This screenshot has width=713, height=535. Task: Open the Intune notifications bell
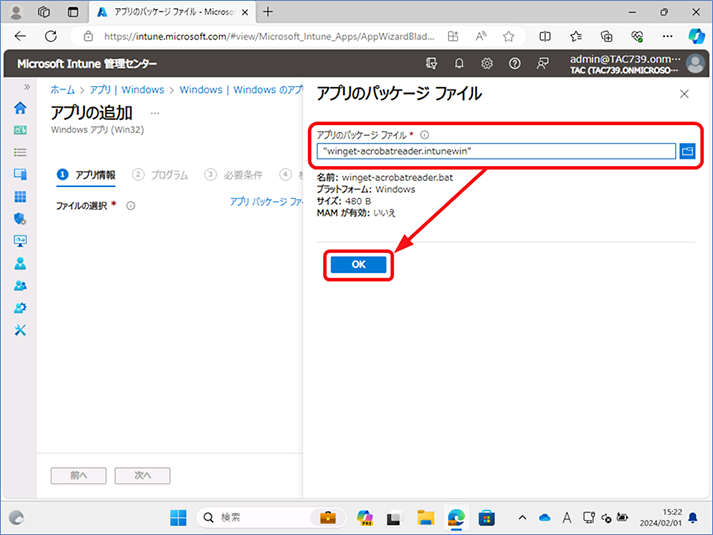459,64
